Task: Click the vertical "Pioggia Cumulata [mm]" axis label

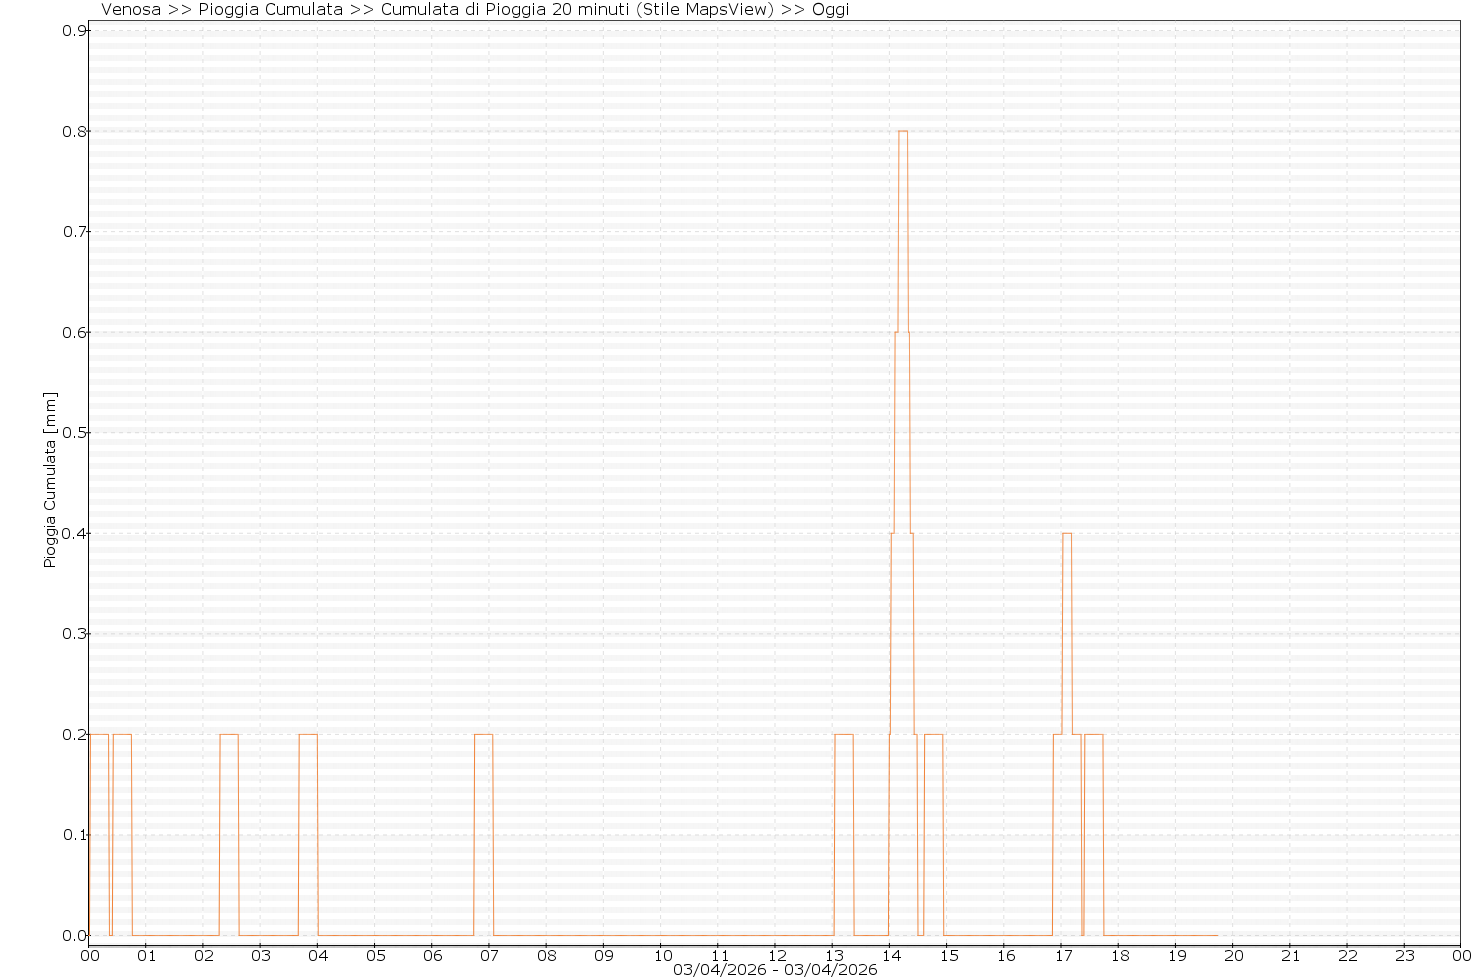Action: [50, 480]
